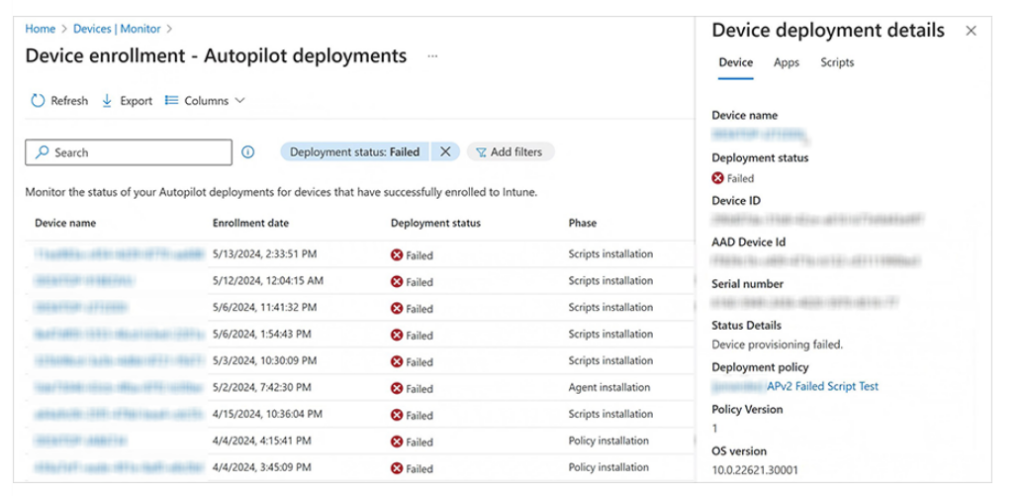This screenshot has width=1024, height=496.
Task: Click the Deployment status Failed filter pill
Action: 354,152
